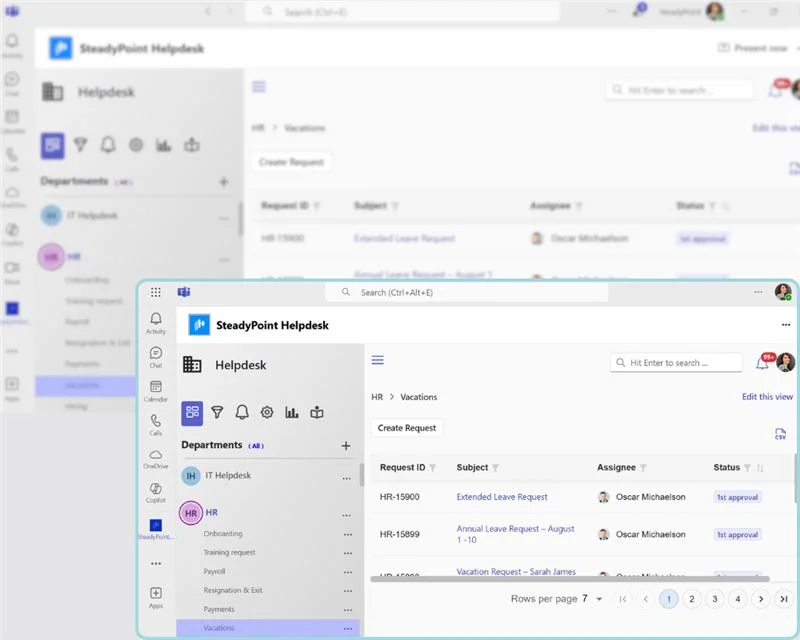Open IT Helpdesk department options menu
This screenshot has height=640, width=800.
pos(346,478)
